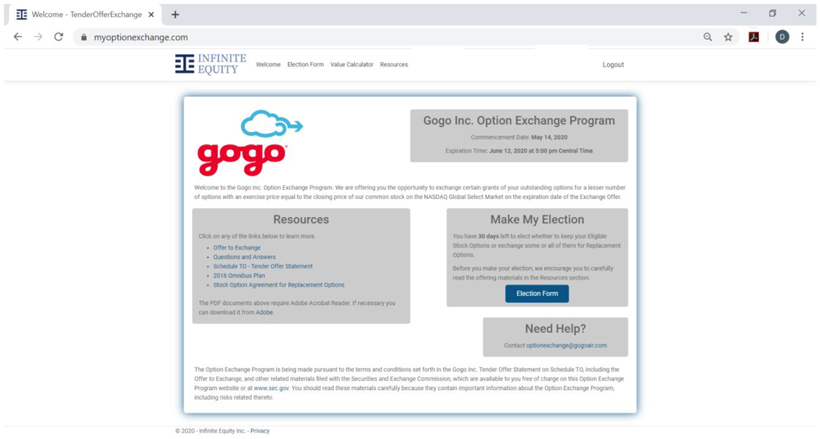Open the Adobe Acrobat extension icon

pos(754,37)
